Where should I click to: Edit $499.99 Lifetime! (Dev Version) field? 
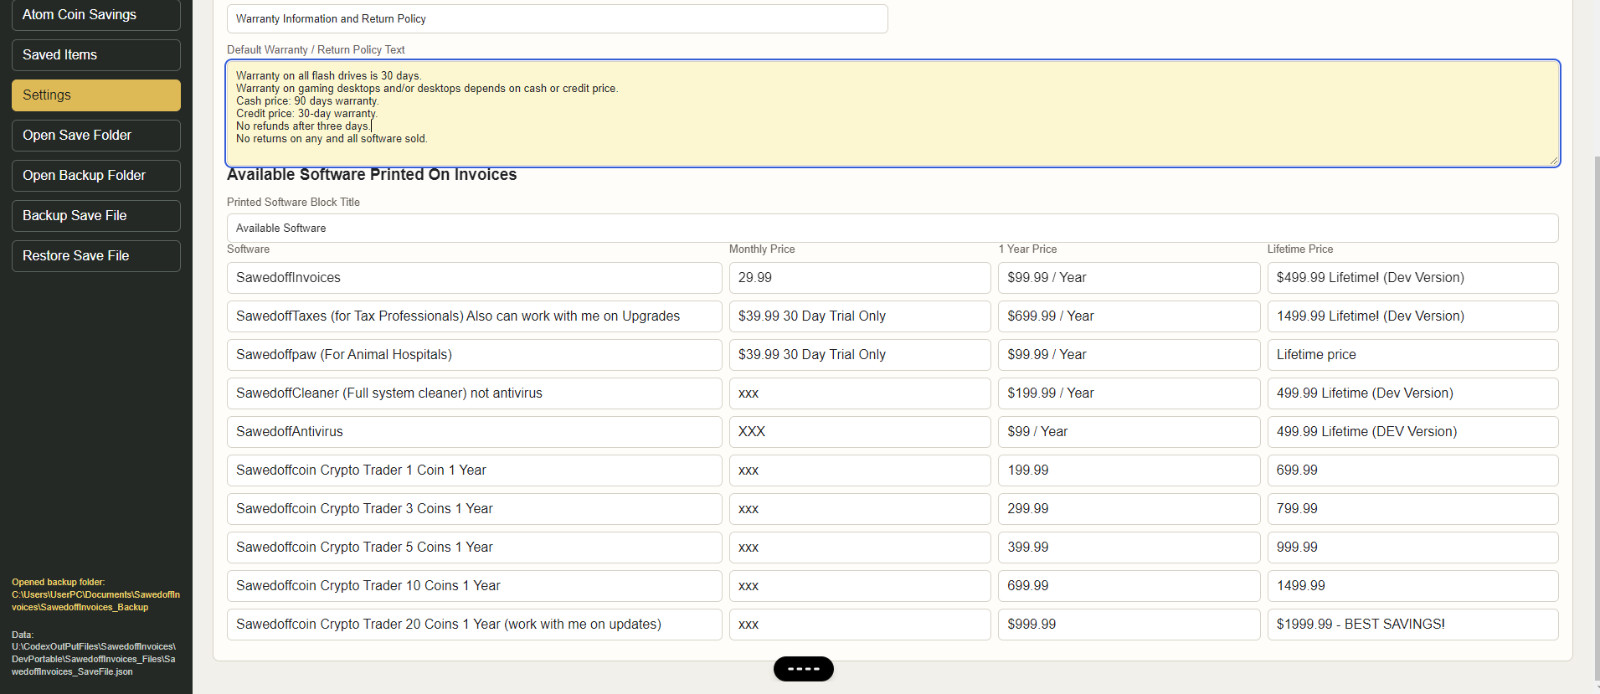[x=1413, y=278]
